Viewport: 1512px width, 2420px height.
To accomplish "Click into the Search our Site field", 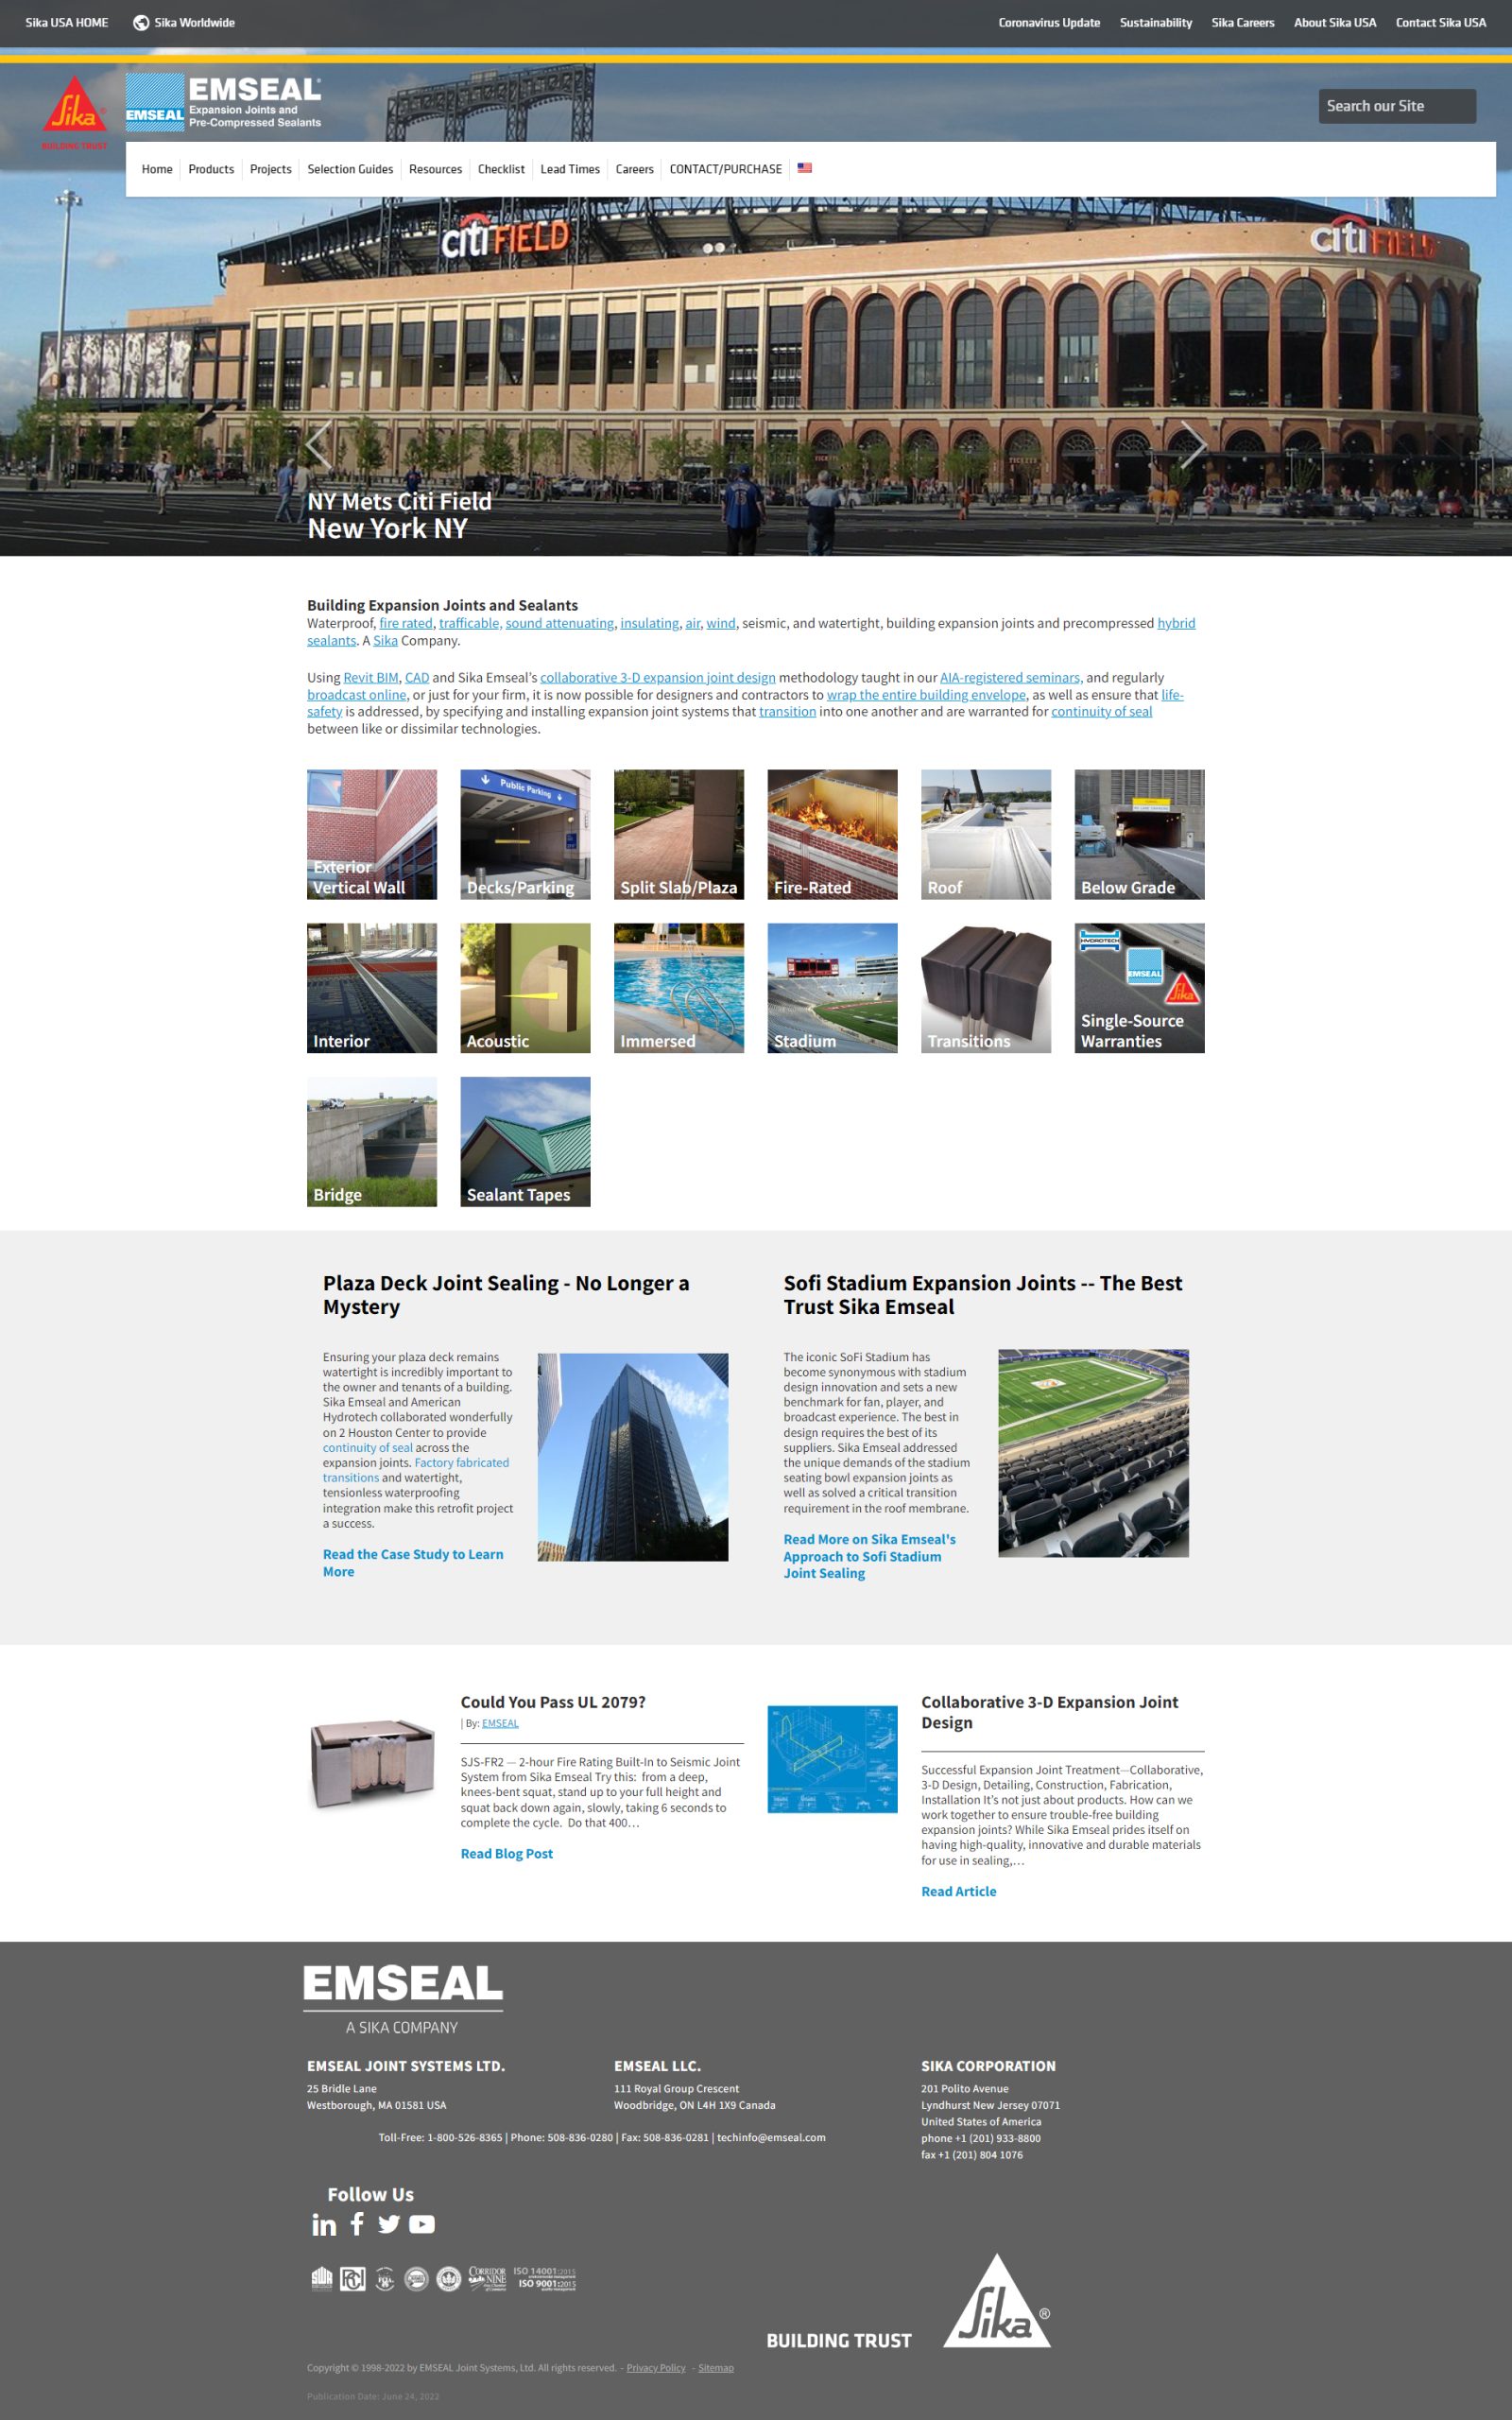I will point(1396,106).
